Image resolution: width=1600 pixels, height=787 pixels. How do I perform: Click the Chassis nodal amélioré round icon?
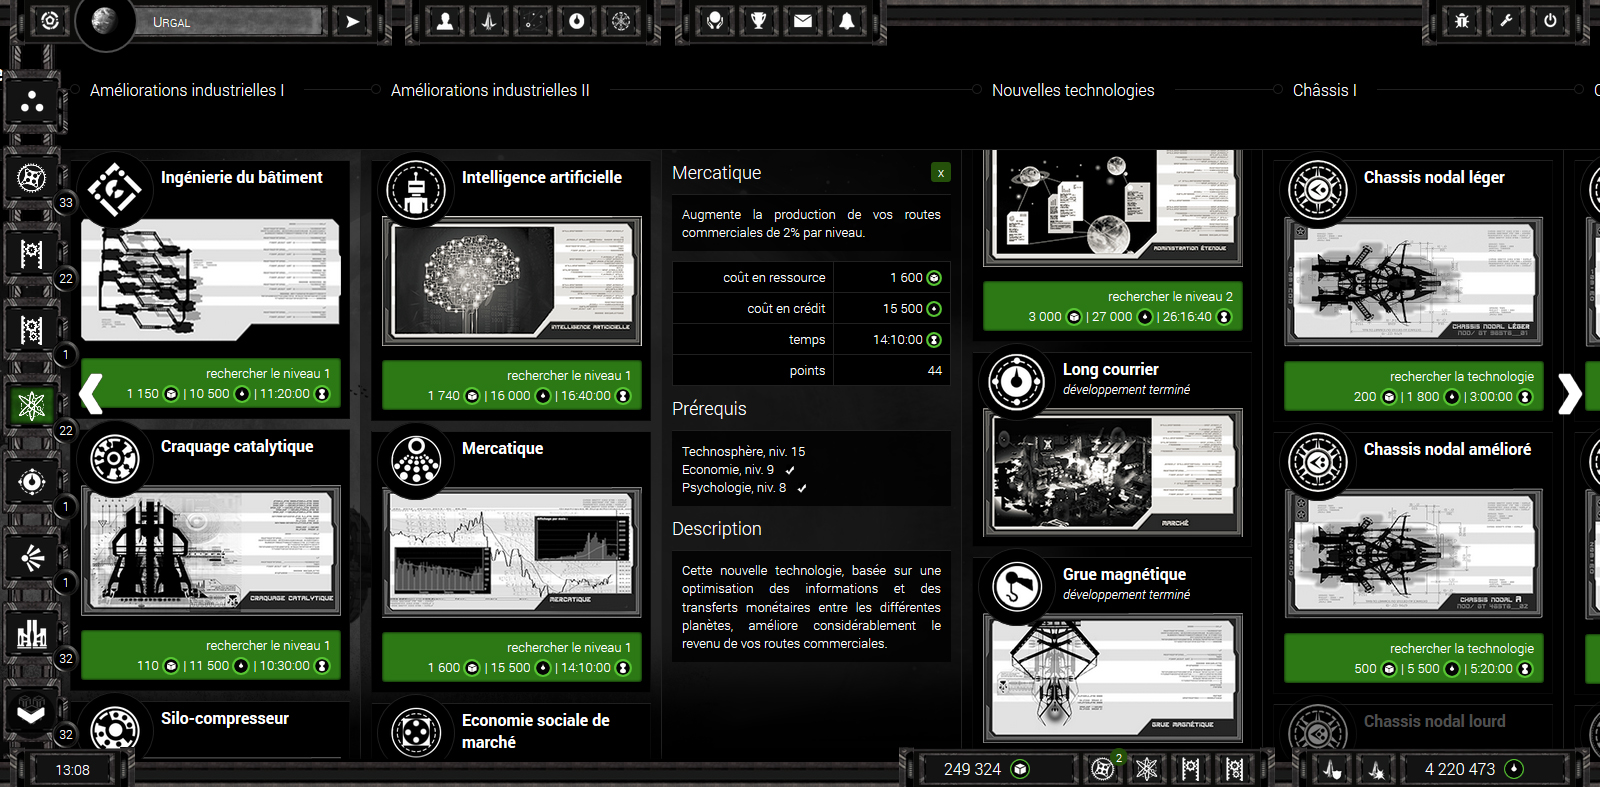tap(1318, 462)
